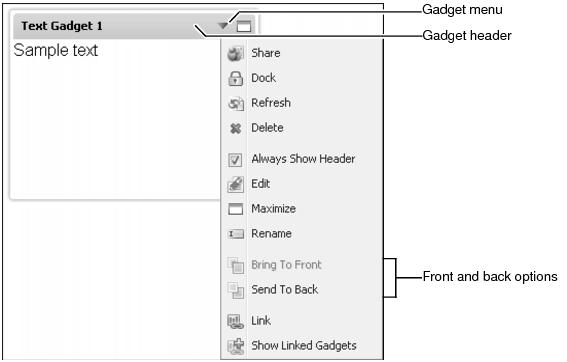Click the Edit pencil icon
This screenshot has width=567, height=362.
(x=235, y=184)
